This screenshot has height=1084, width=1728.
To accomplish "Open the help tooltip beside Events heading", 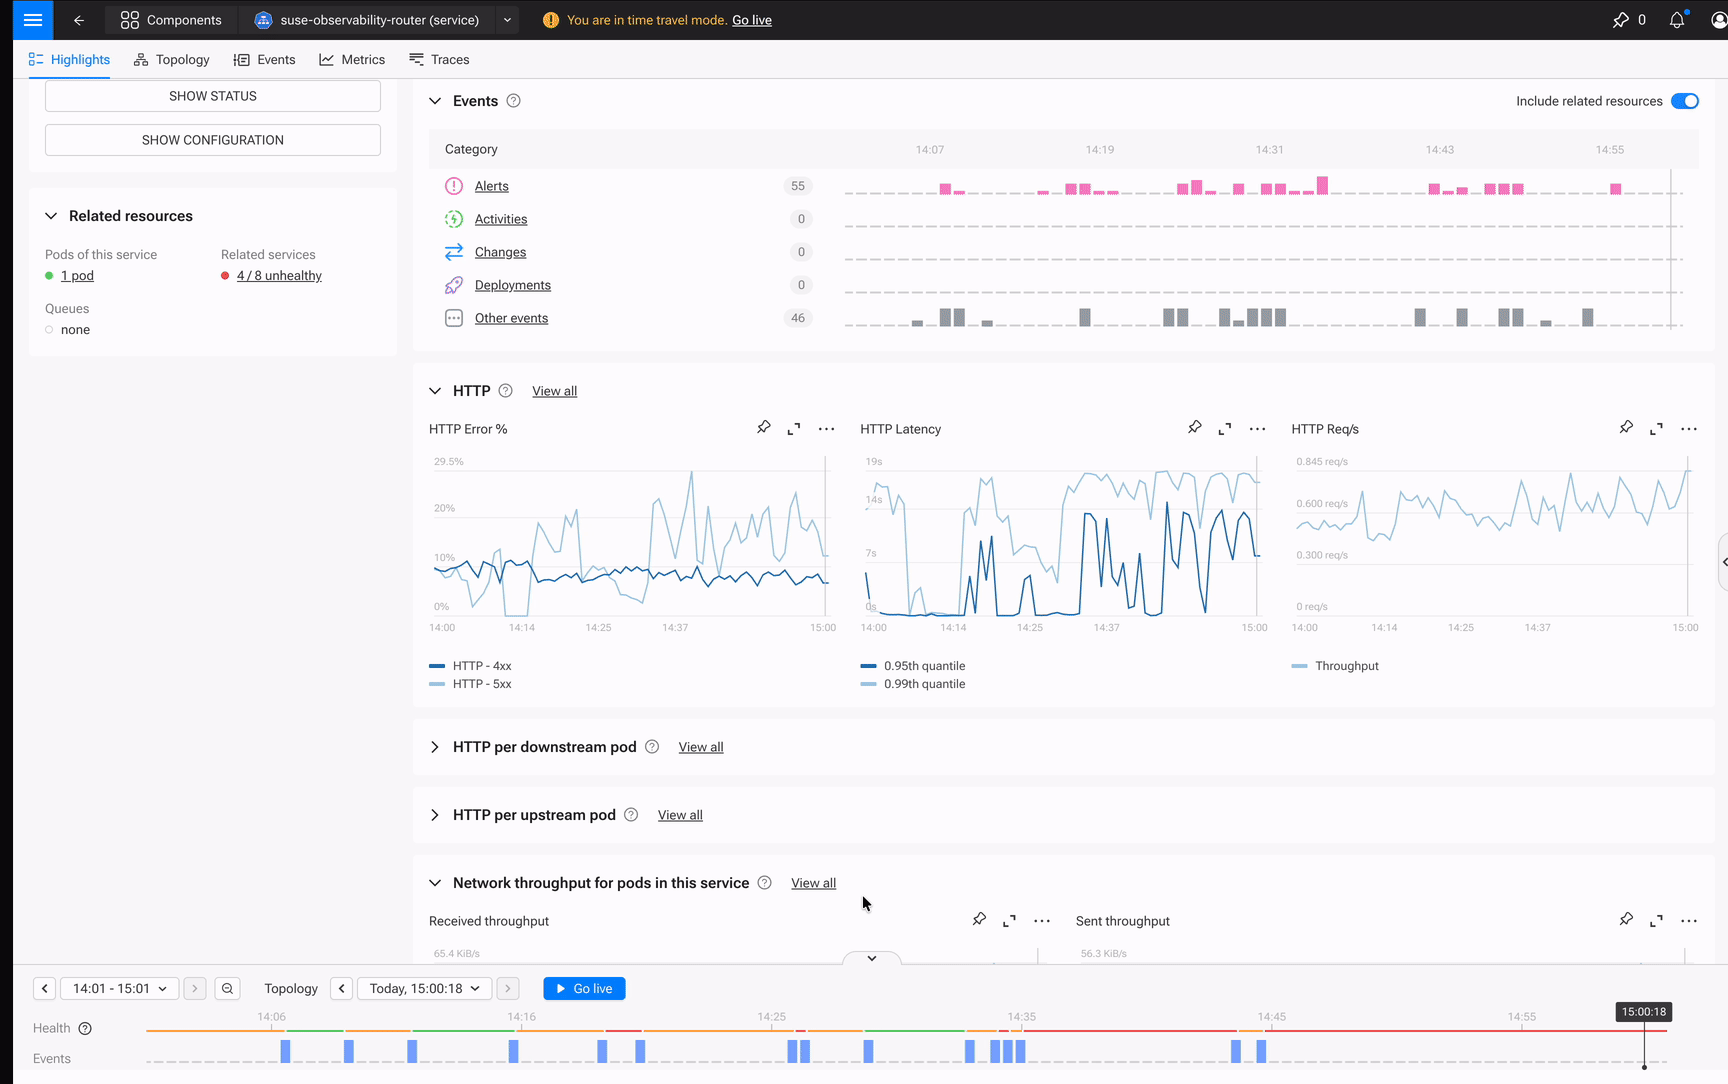I will tap(513, 100).
